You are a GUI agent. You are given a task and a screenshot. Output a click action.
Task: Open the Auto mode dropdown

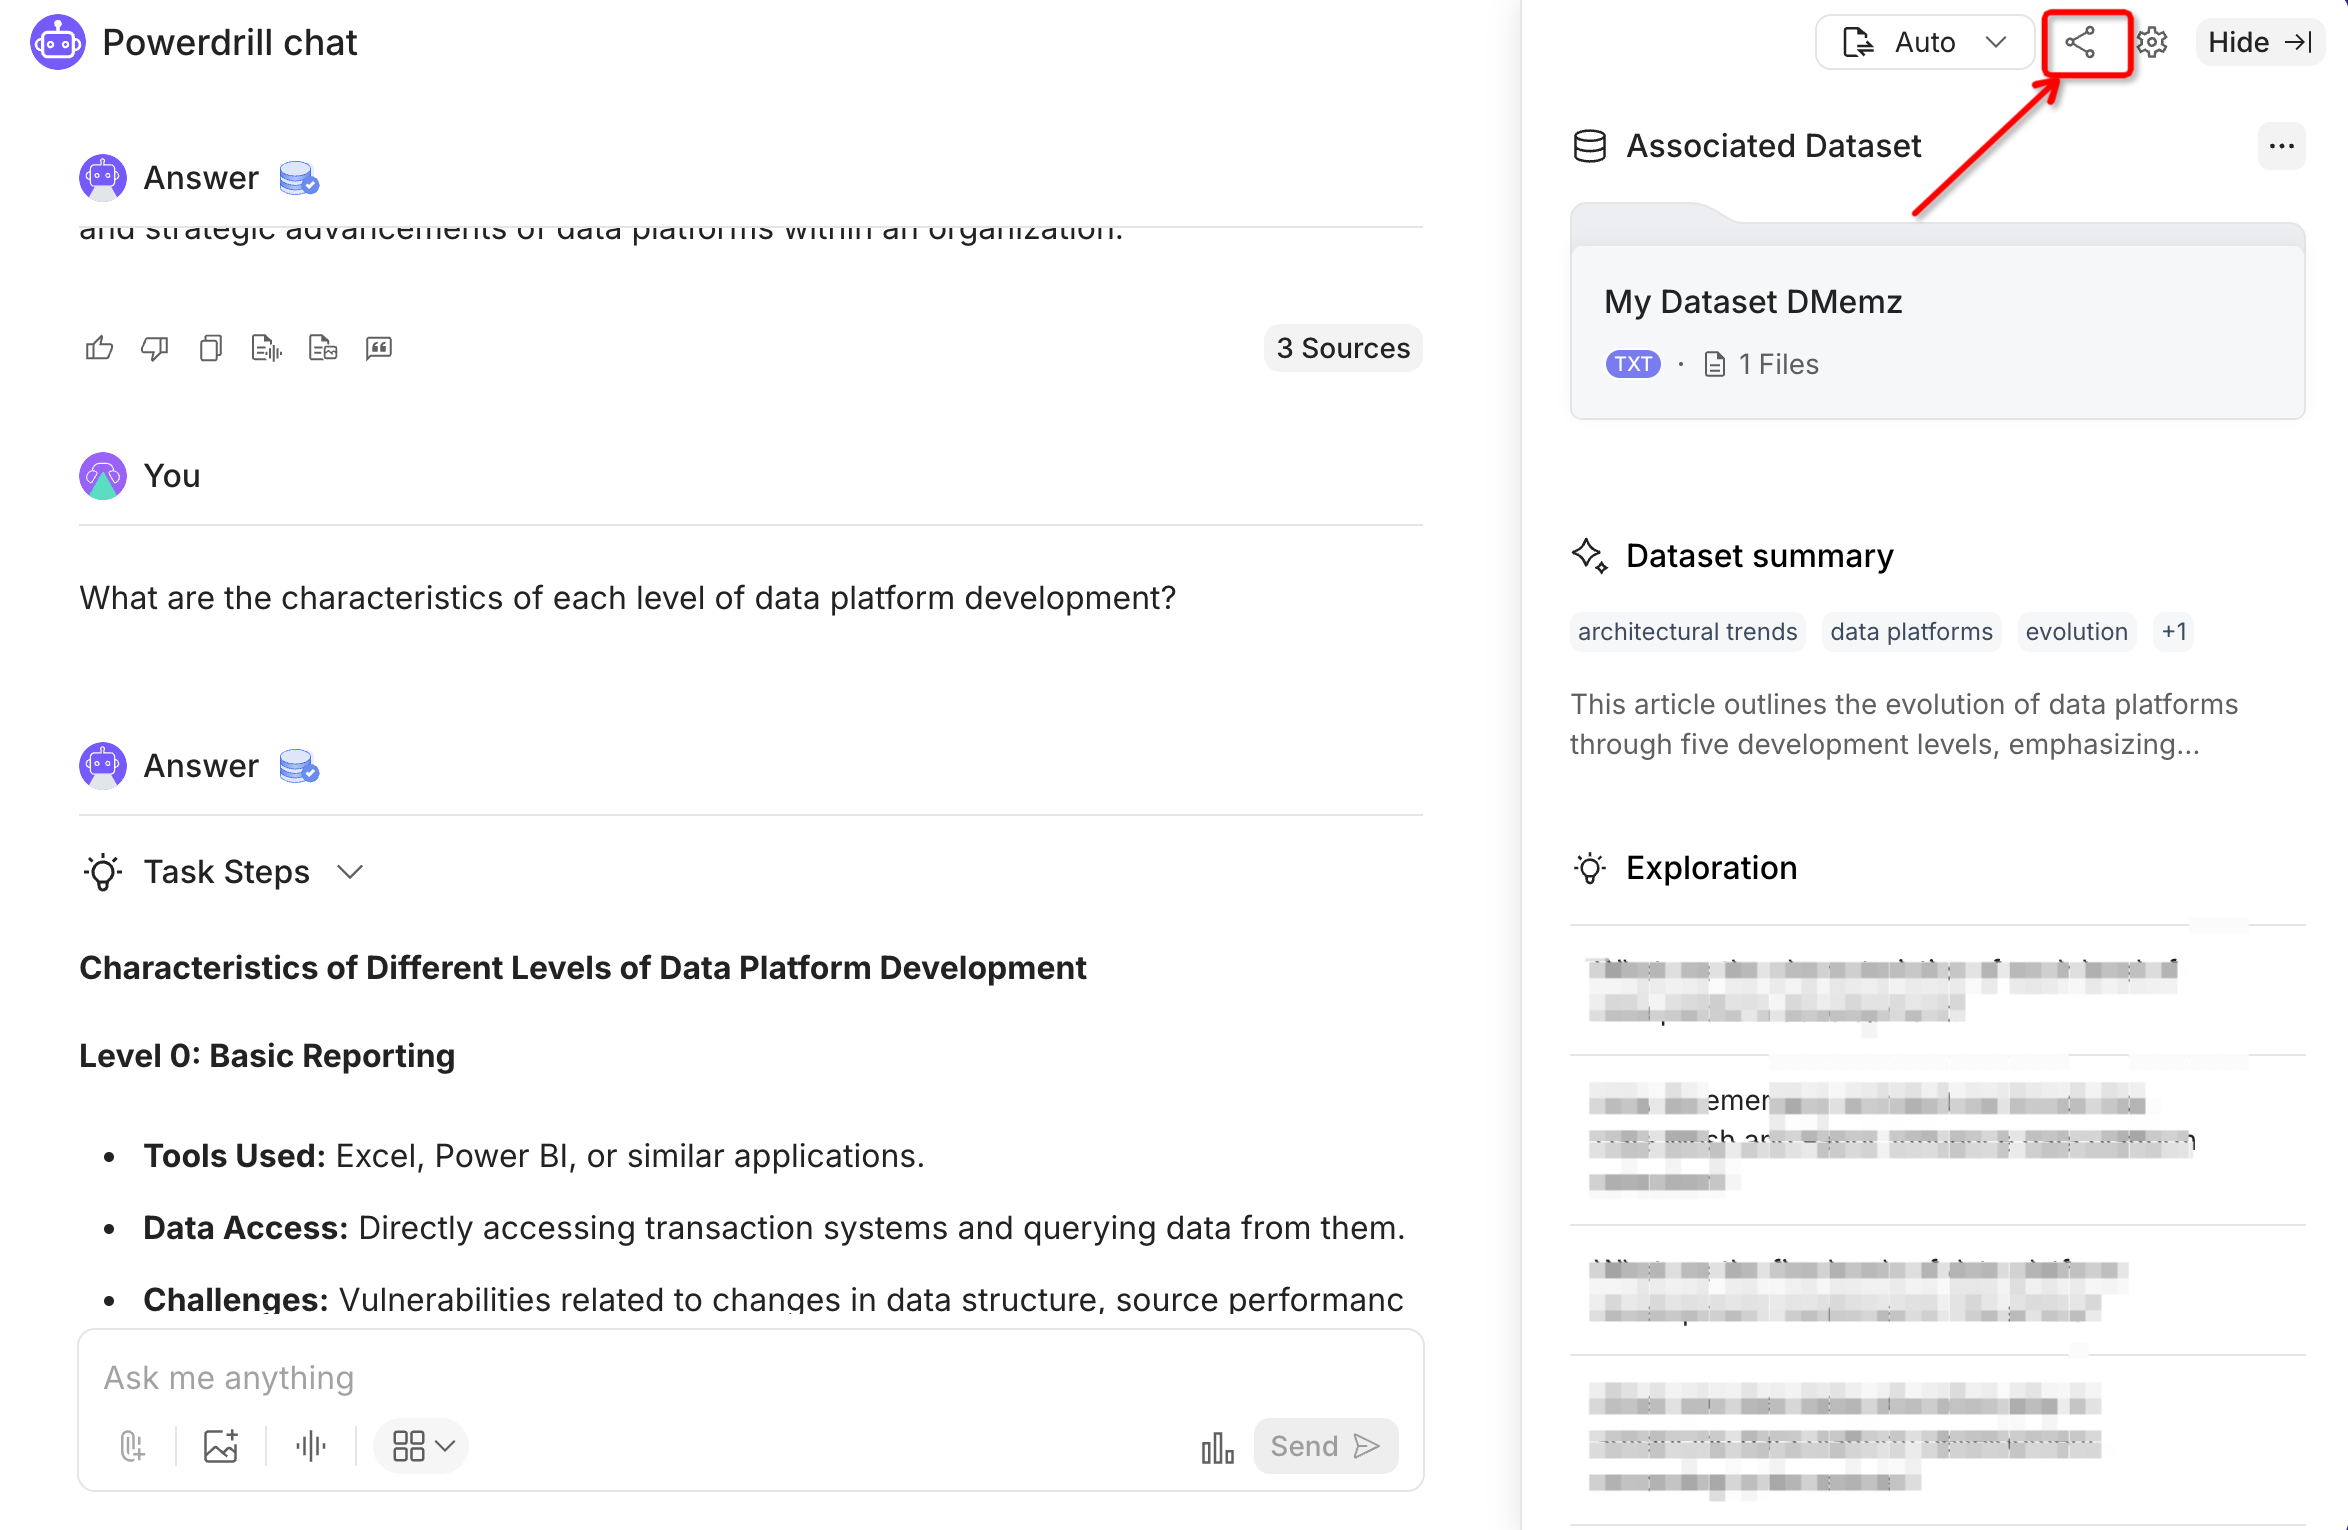pyautogui.click(x=1925, y=43)
